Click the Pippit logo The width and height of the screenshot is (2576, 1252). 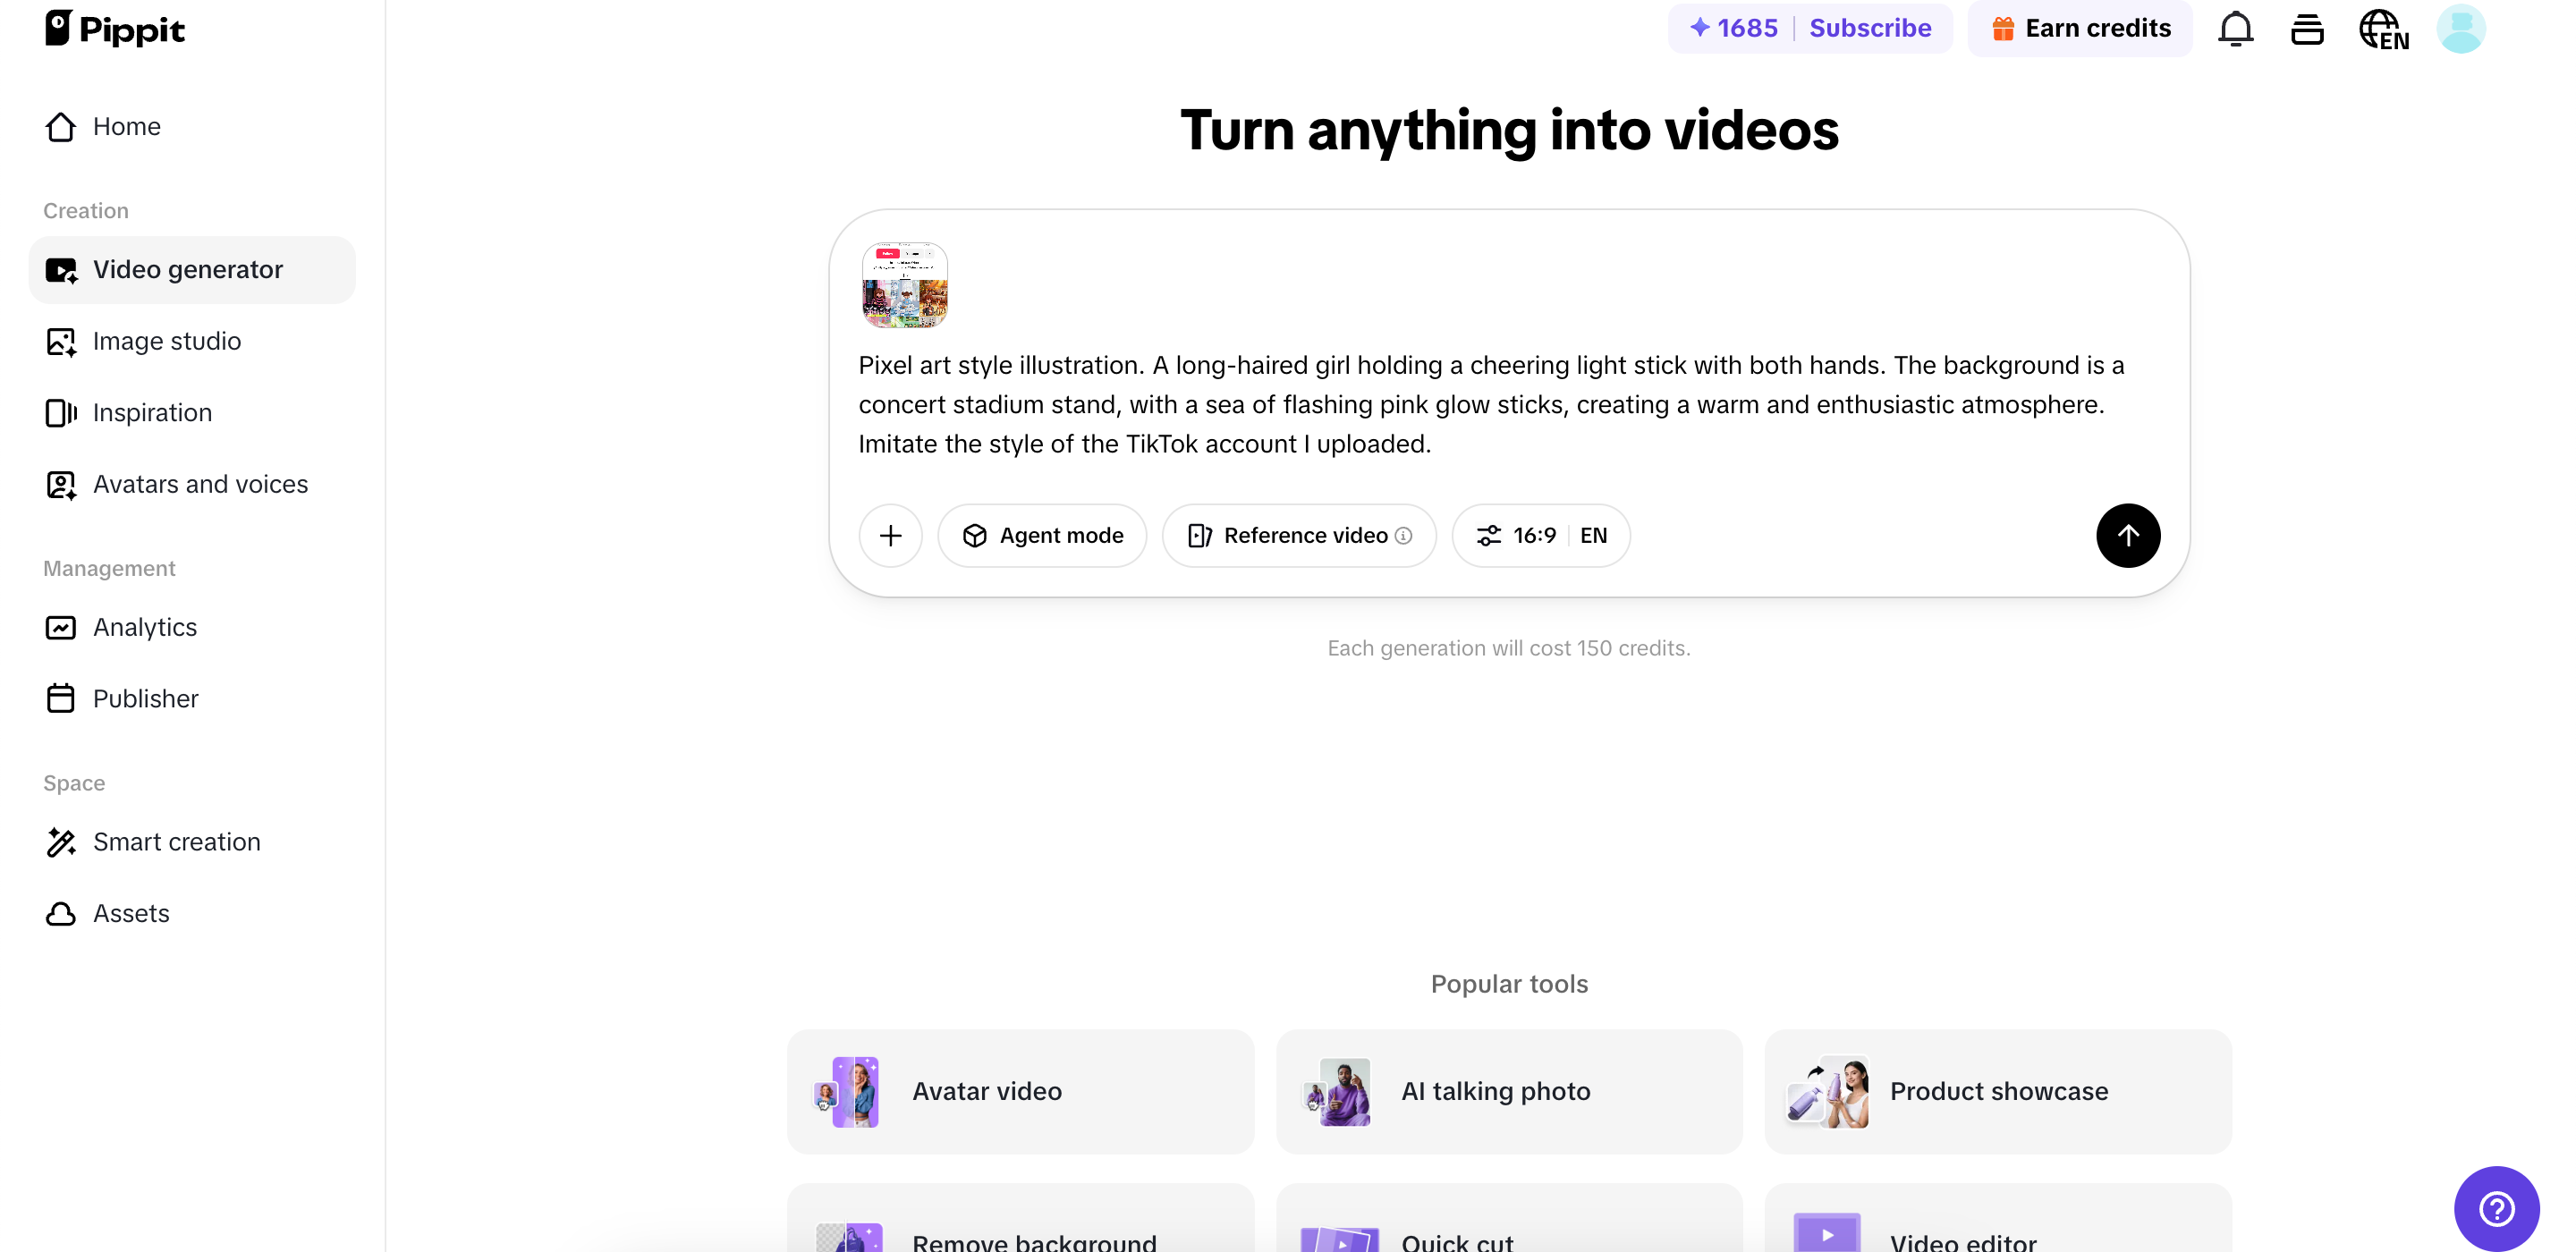click(x=115, y=29)
